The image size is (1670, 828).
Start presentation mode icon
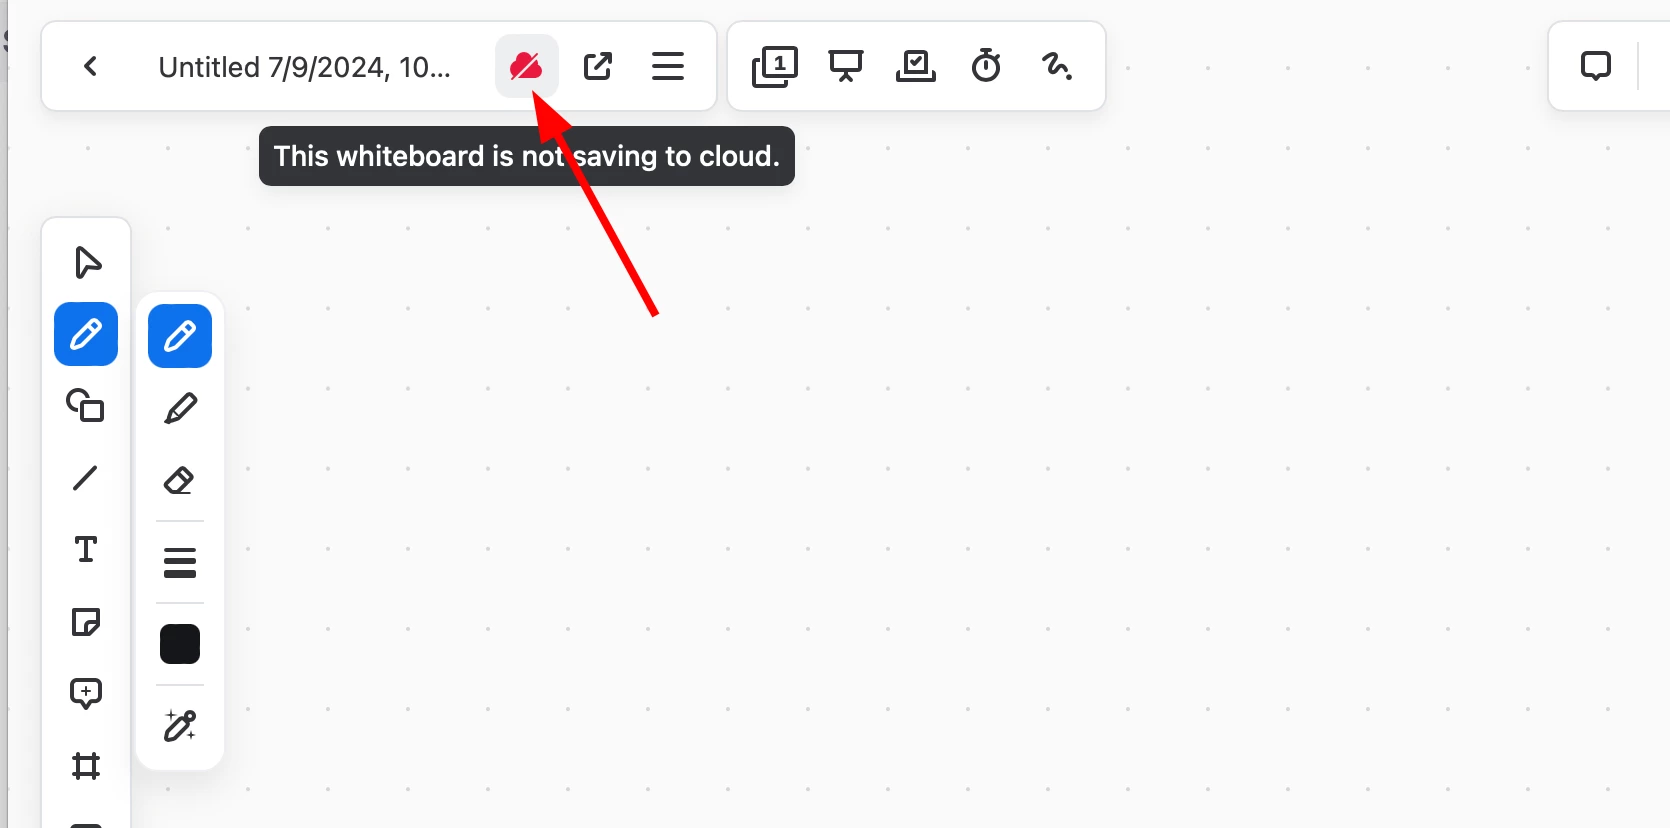(846, 66)
